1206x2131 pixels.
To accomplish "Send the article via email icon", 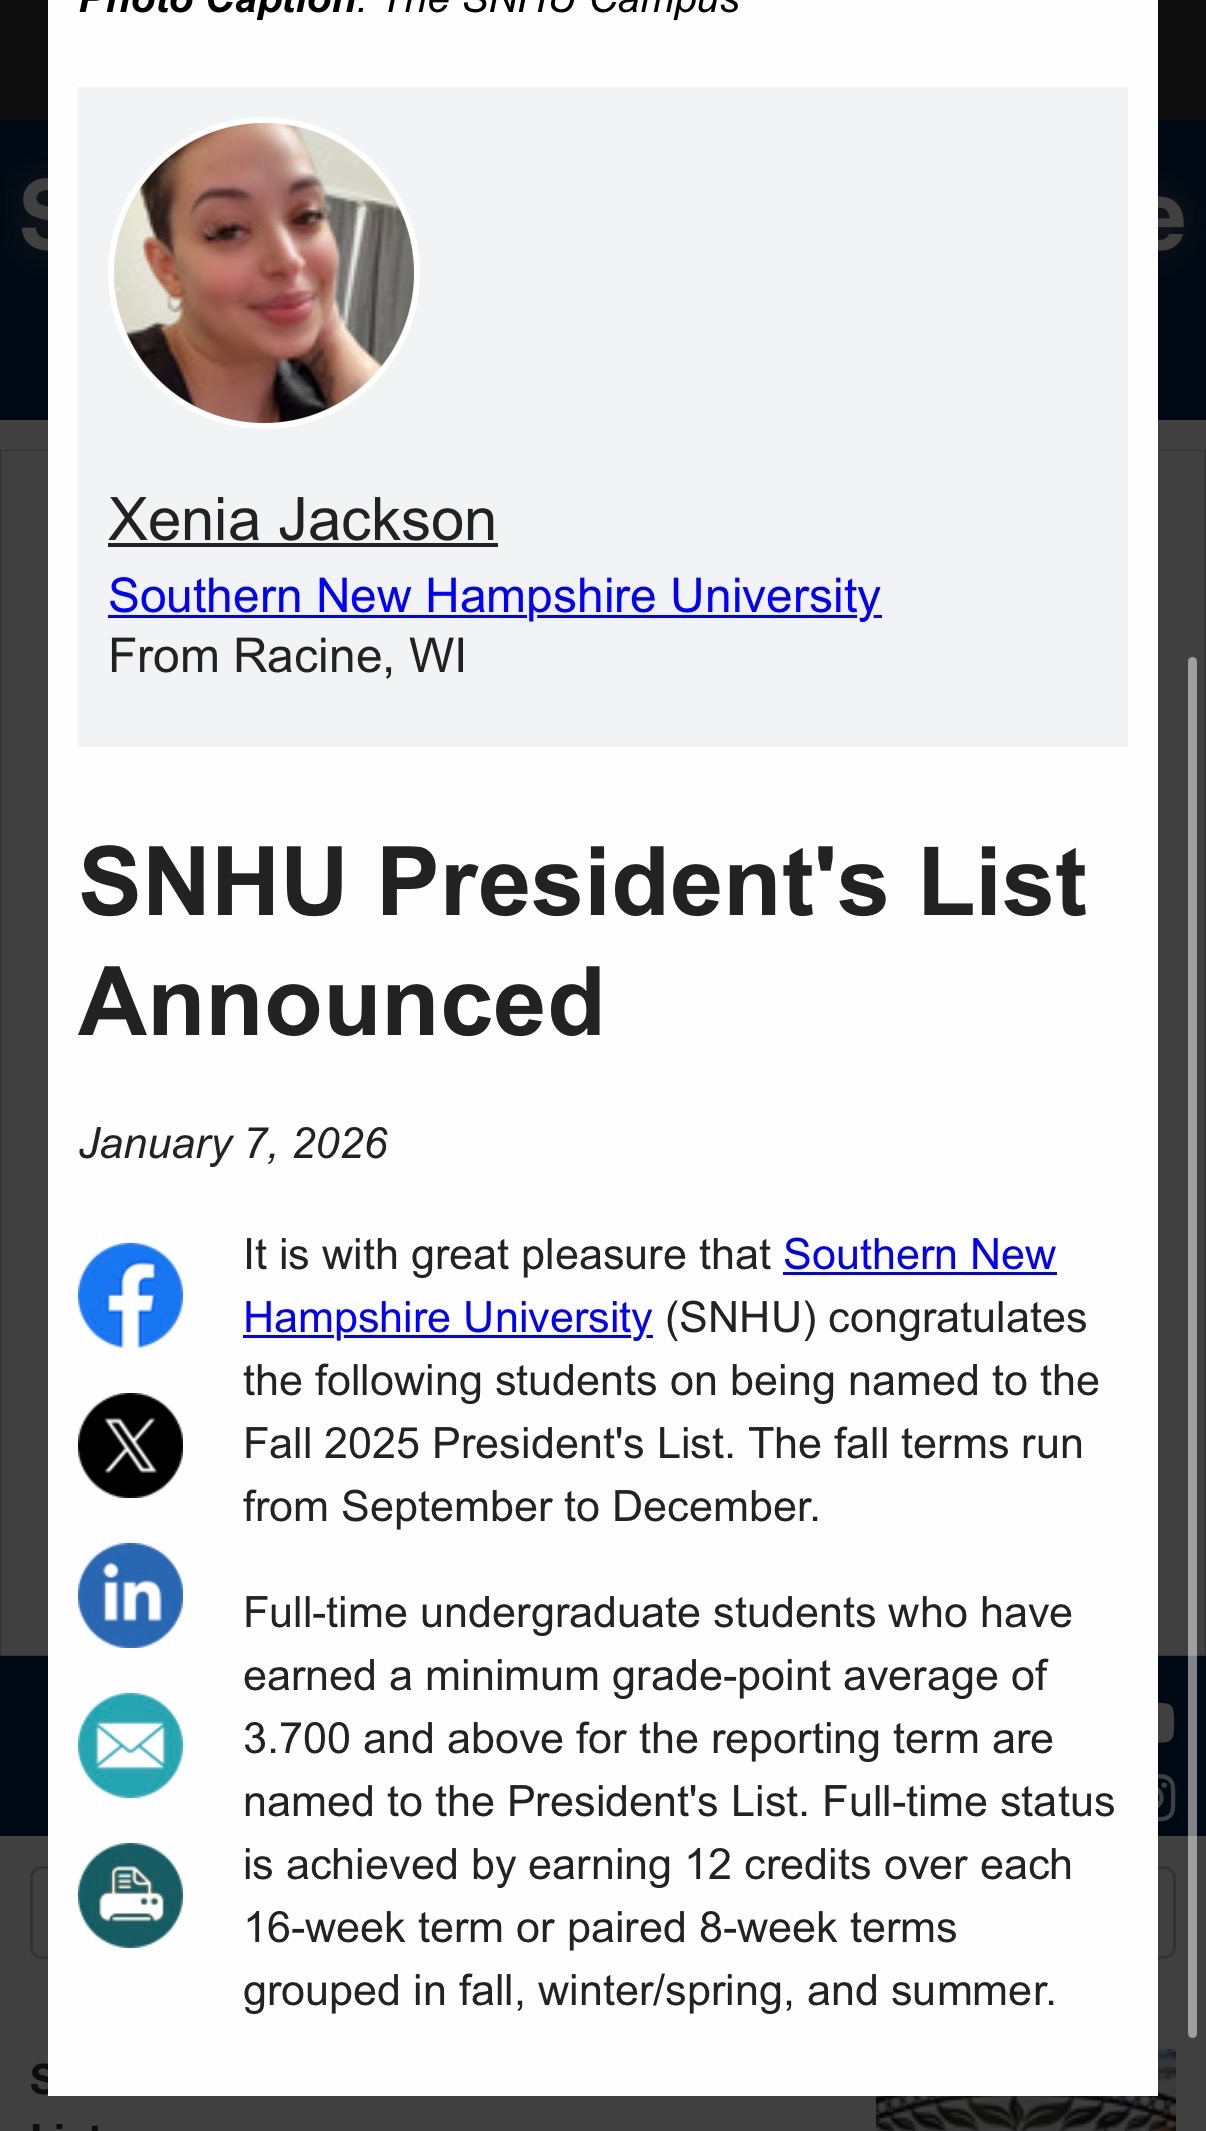I will click(130, 1745).
